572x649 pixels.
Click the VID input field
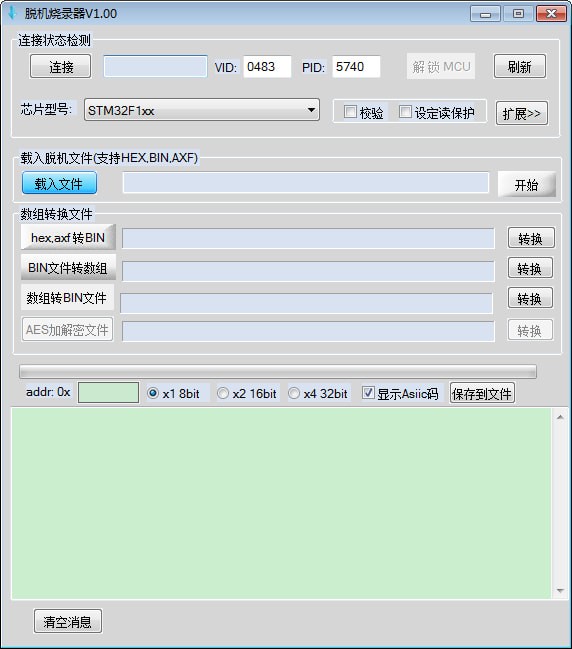click(x=267, y=67)
